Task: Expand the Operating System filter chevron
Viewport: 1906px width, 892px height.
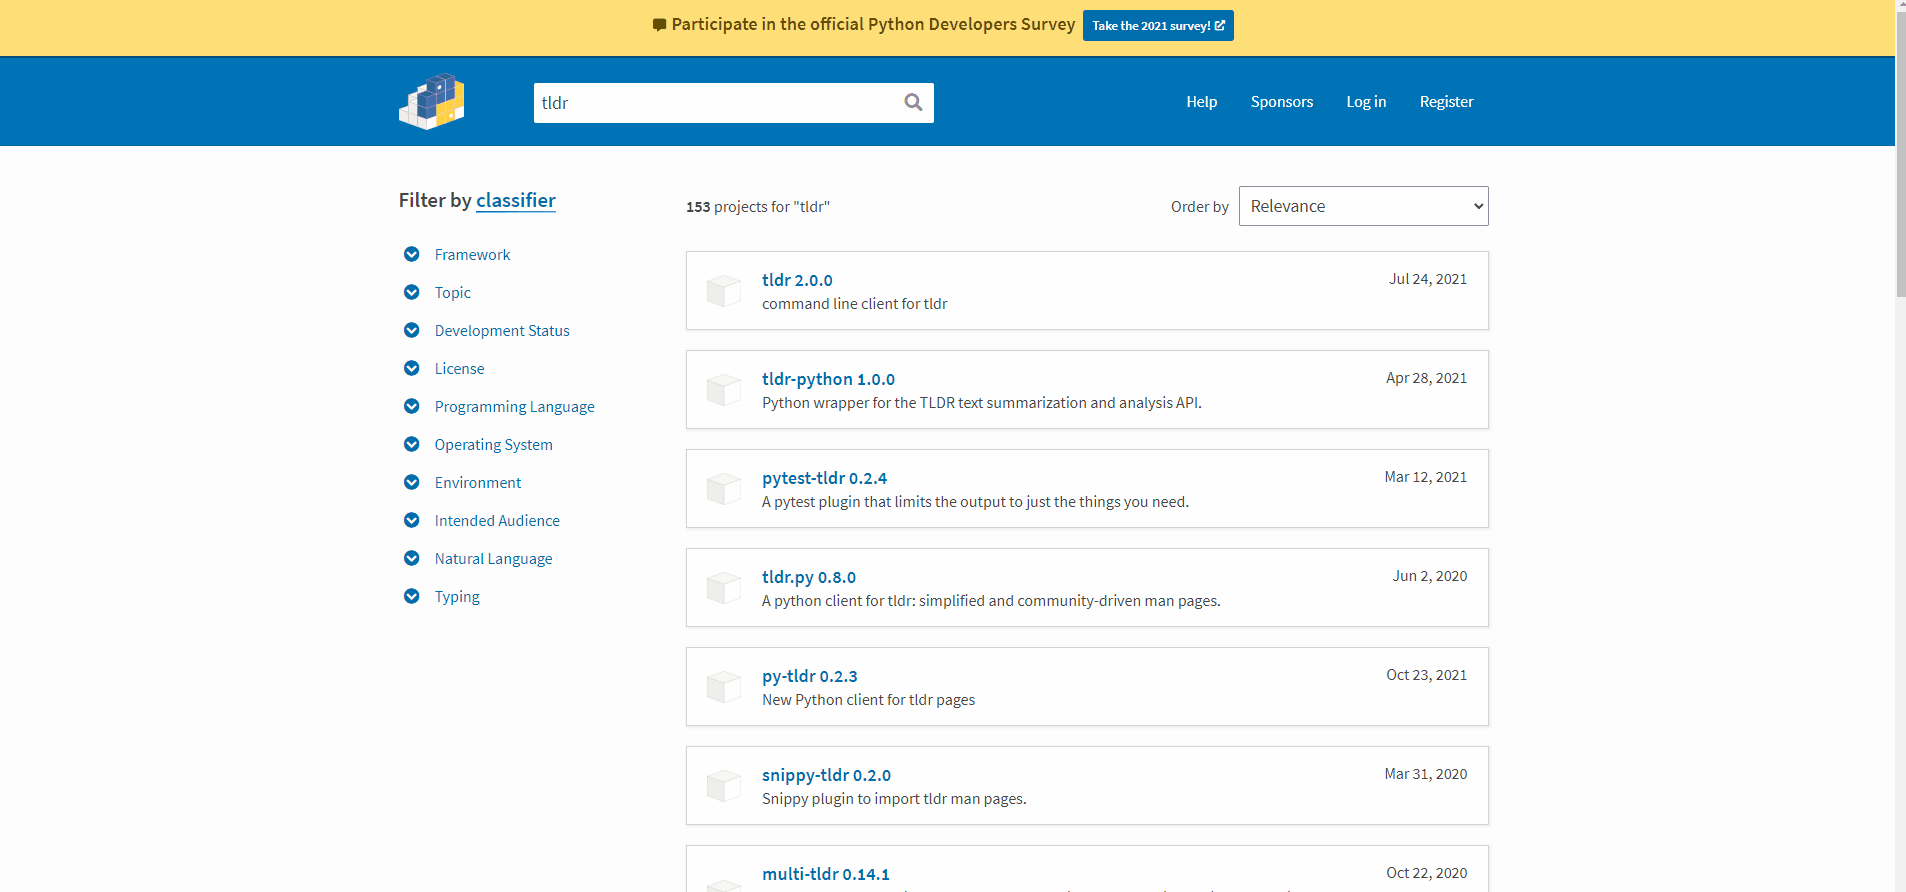Action: click(411, 444)
